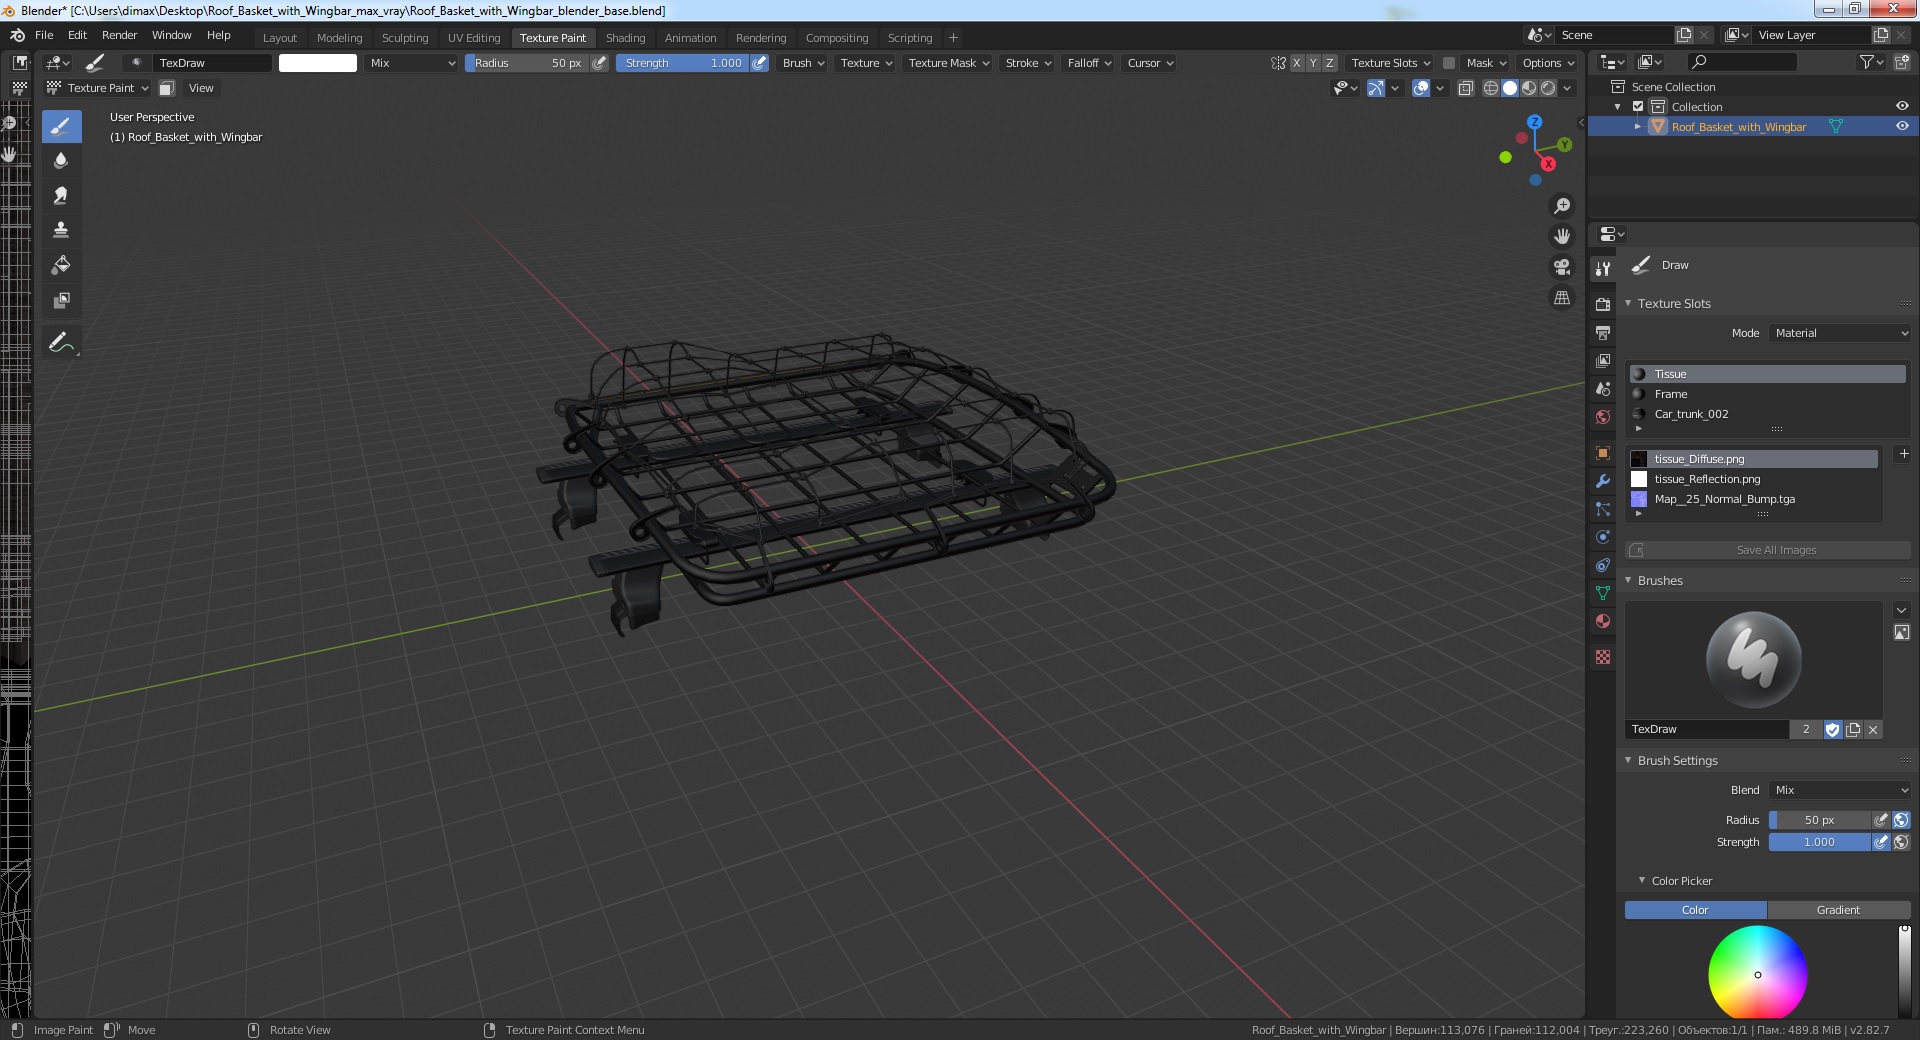Open Physics properties tab
Viewport: 1920px width, 1040px height.
(x=1603, y=536)
